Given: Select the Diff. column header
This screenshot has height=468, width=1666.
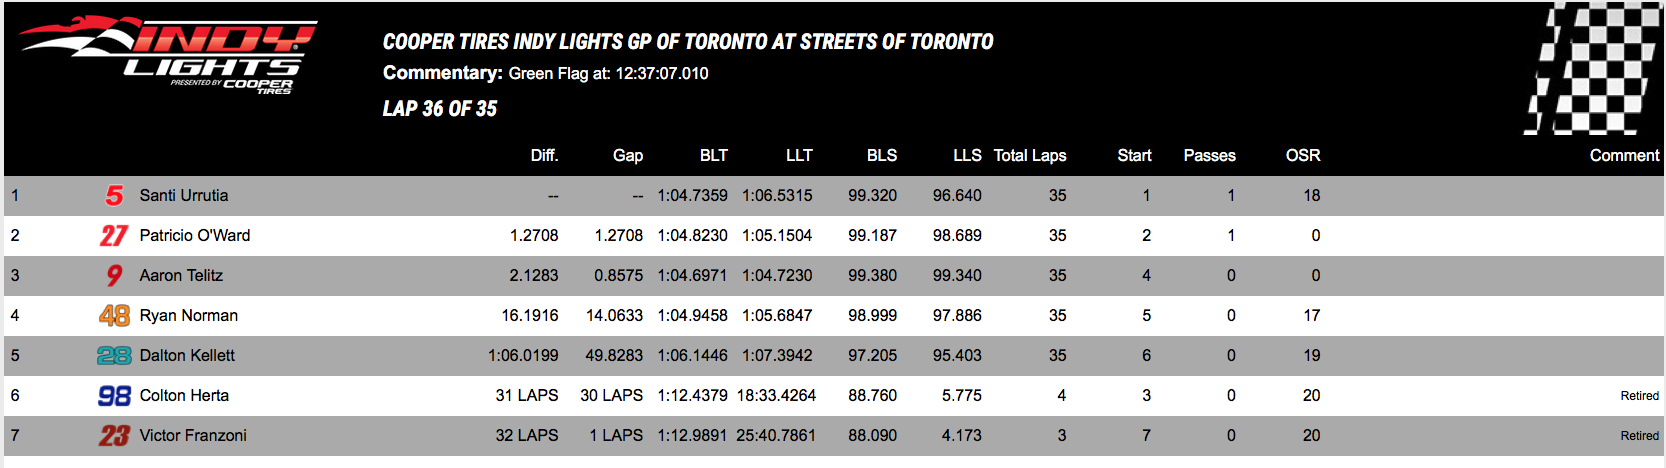Looking at the screenshot, I should (x=544, y=155).
